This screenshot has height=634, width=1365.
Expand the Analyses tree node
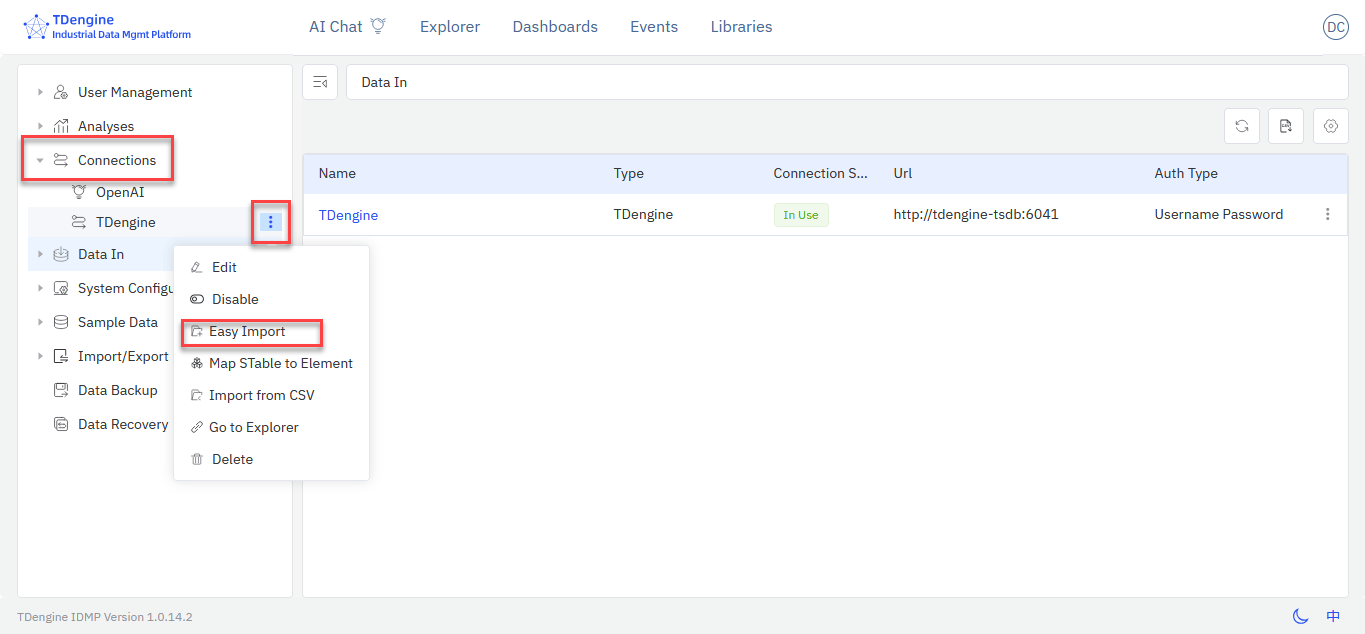coord(40,126)
